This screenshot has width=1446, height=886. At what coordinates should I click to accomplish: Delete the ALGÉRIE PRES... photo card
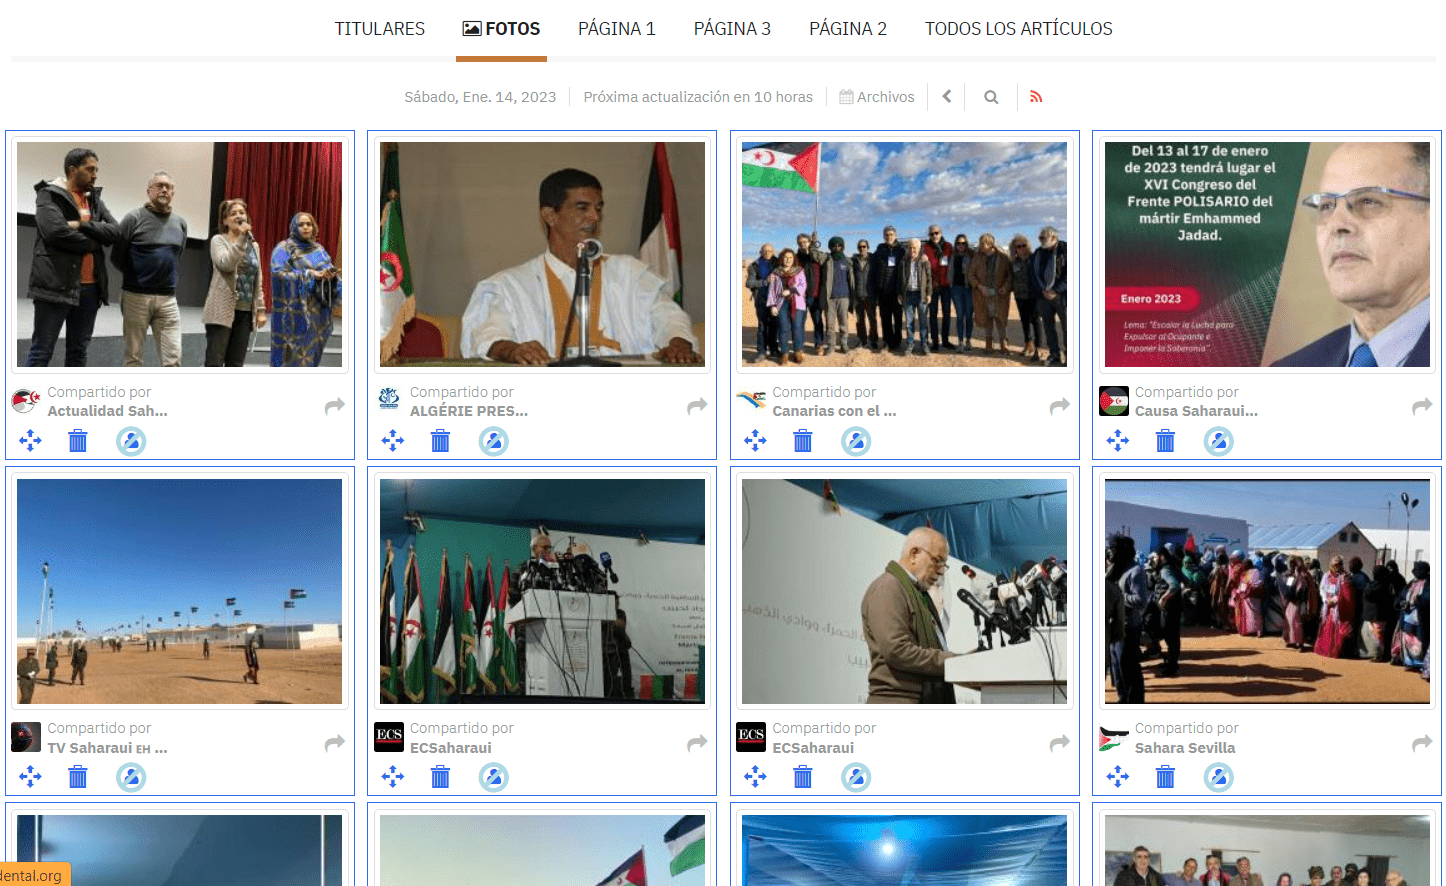tap(440, 440)
